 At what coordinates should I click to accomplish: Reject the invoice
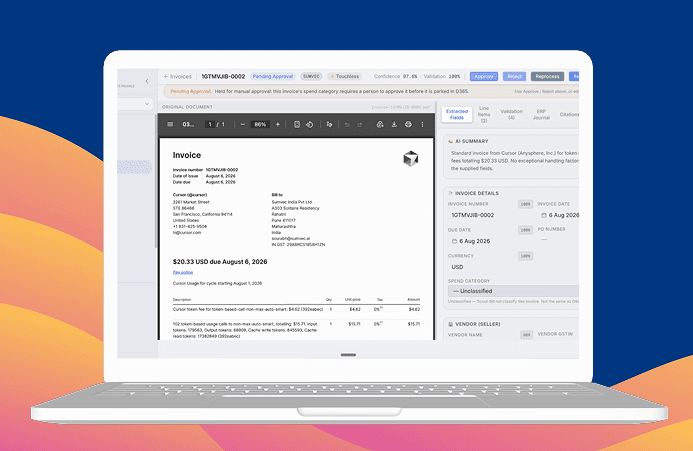[x=514, y=76]
